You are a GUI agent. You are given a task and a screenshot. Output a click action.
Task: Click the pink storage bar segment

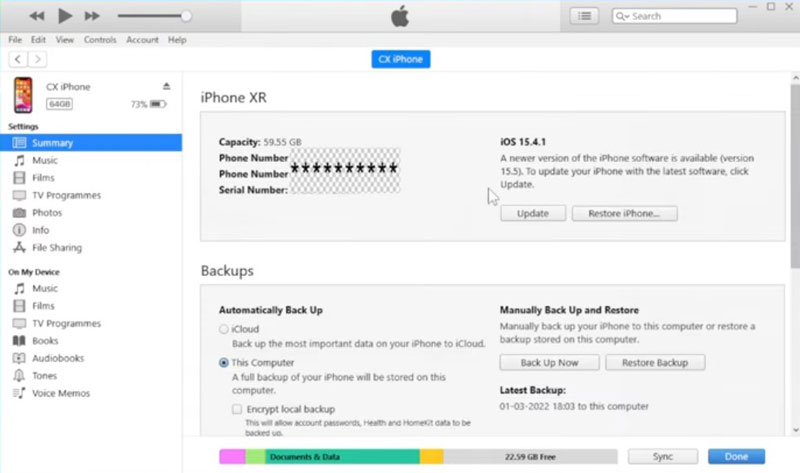[233, 457]
